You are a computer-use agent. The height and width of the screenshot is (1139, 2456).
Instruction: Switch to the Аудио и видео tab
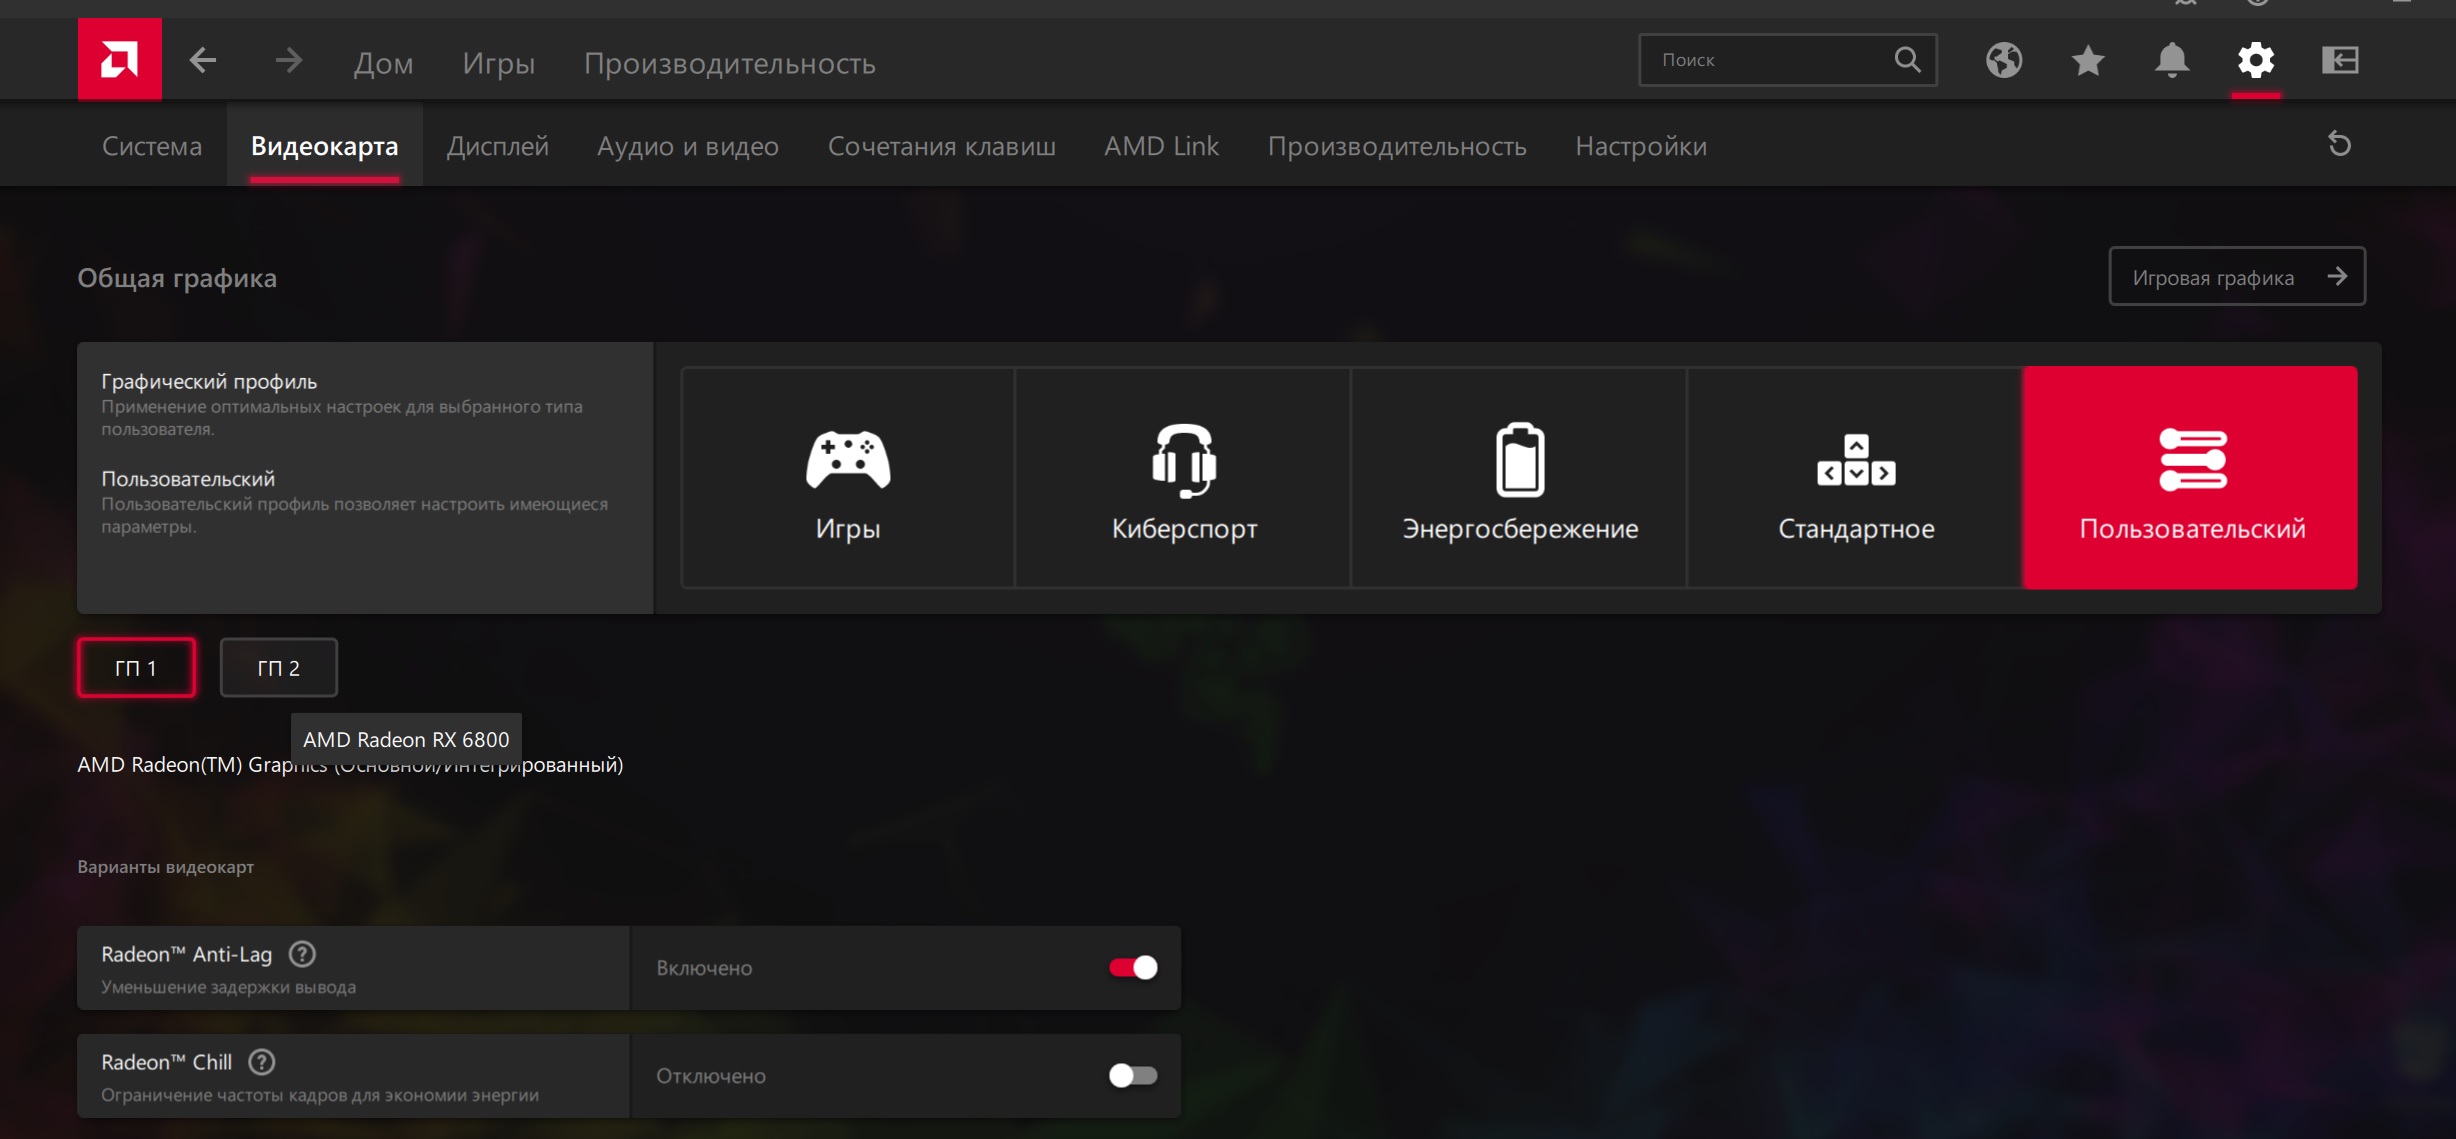pos(688,146)
